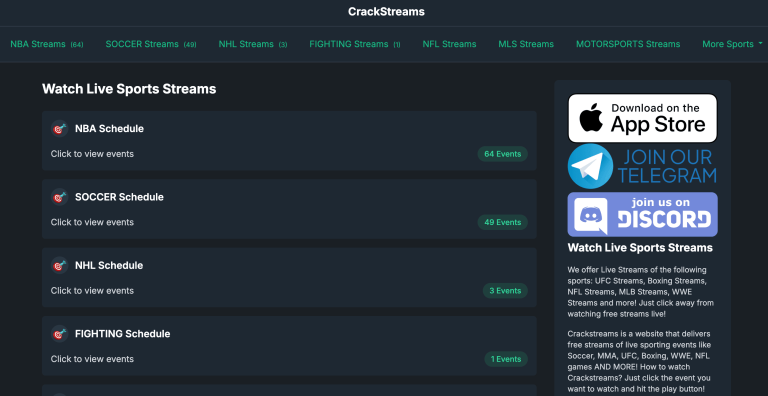Click the Telegram paper plane icon
The height and width of the screenshot is (396, 768).
coord(590,166)
